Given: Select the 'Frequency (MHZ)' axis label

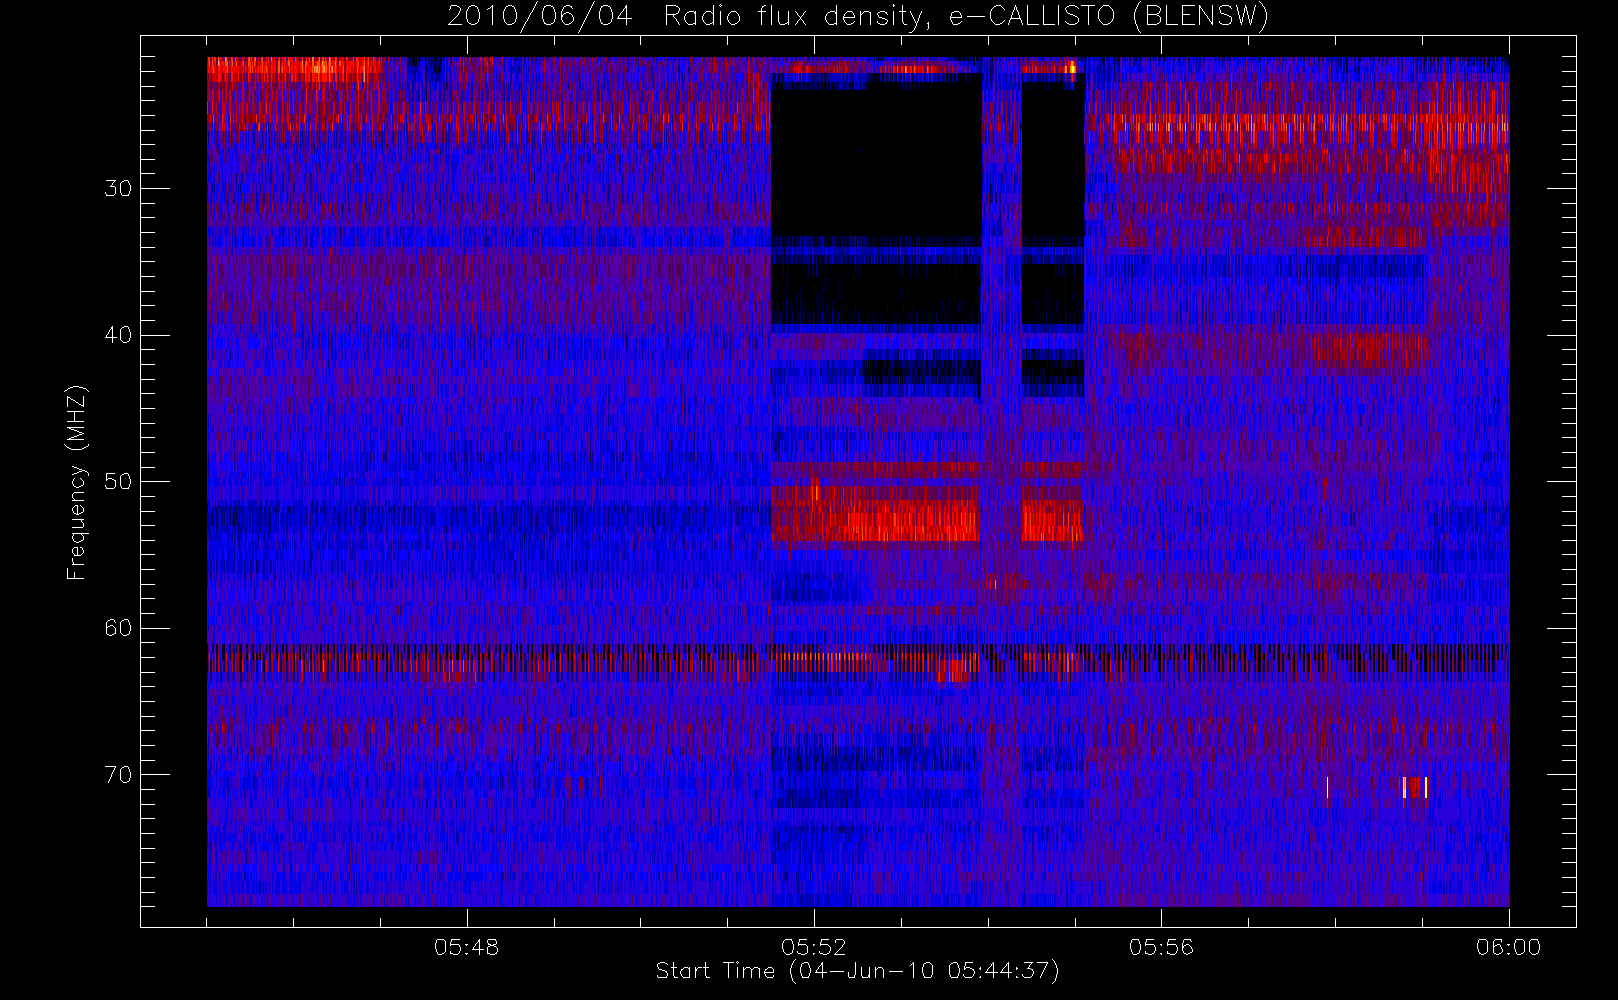Looking at the screenshot, I should 77,482.
